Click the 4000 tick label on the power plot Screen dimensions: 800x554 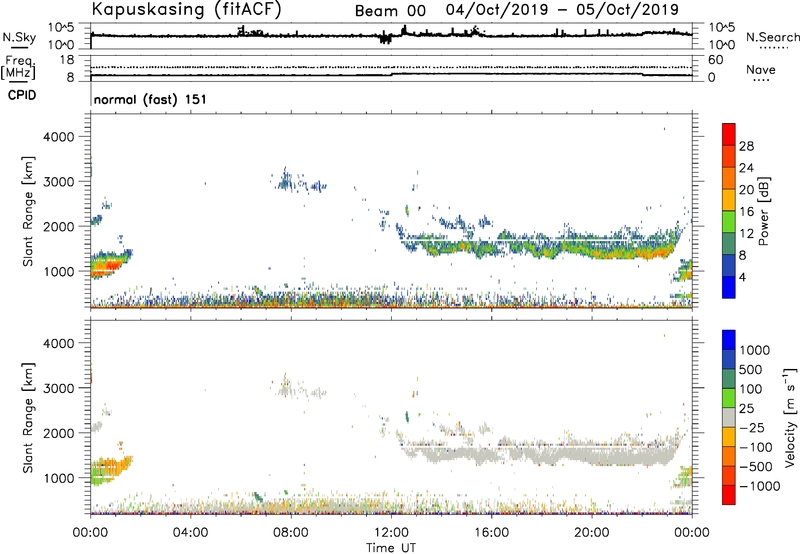tap(58, 137)
